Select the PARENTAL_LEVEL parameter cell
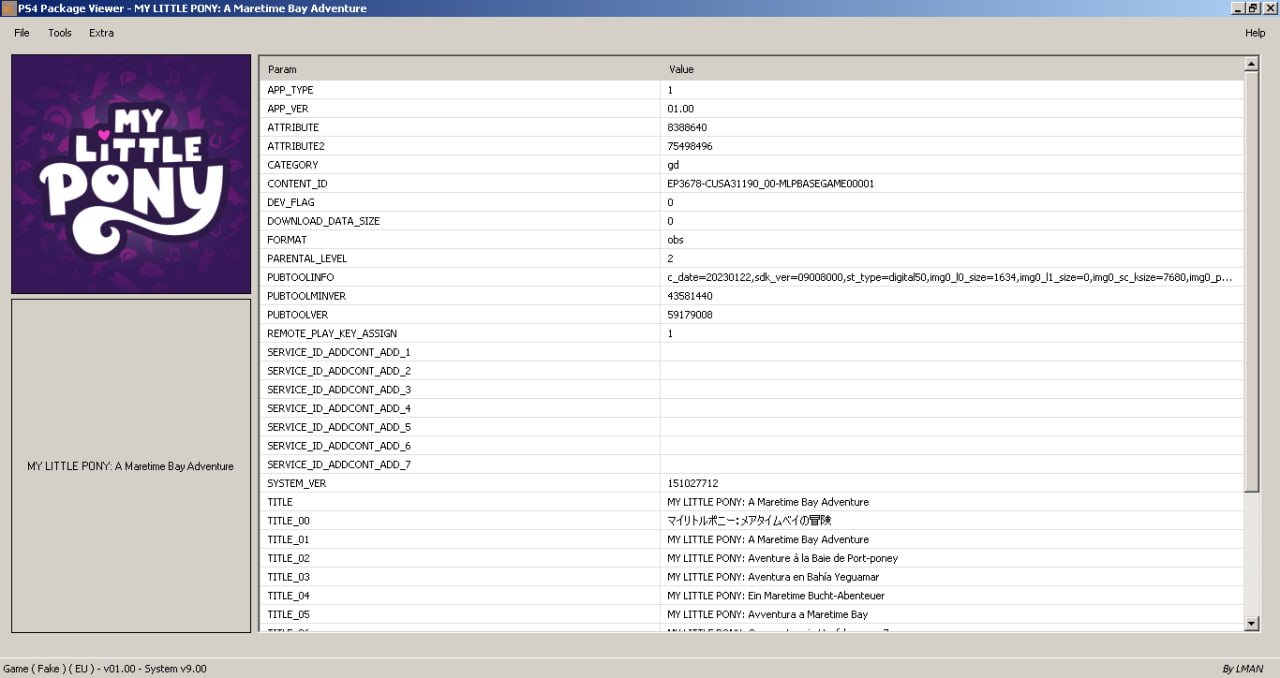The height and width of the screenshot is (678, 1280). point(460,258)
